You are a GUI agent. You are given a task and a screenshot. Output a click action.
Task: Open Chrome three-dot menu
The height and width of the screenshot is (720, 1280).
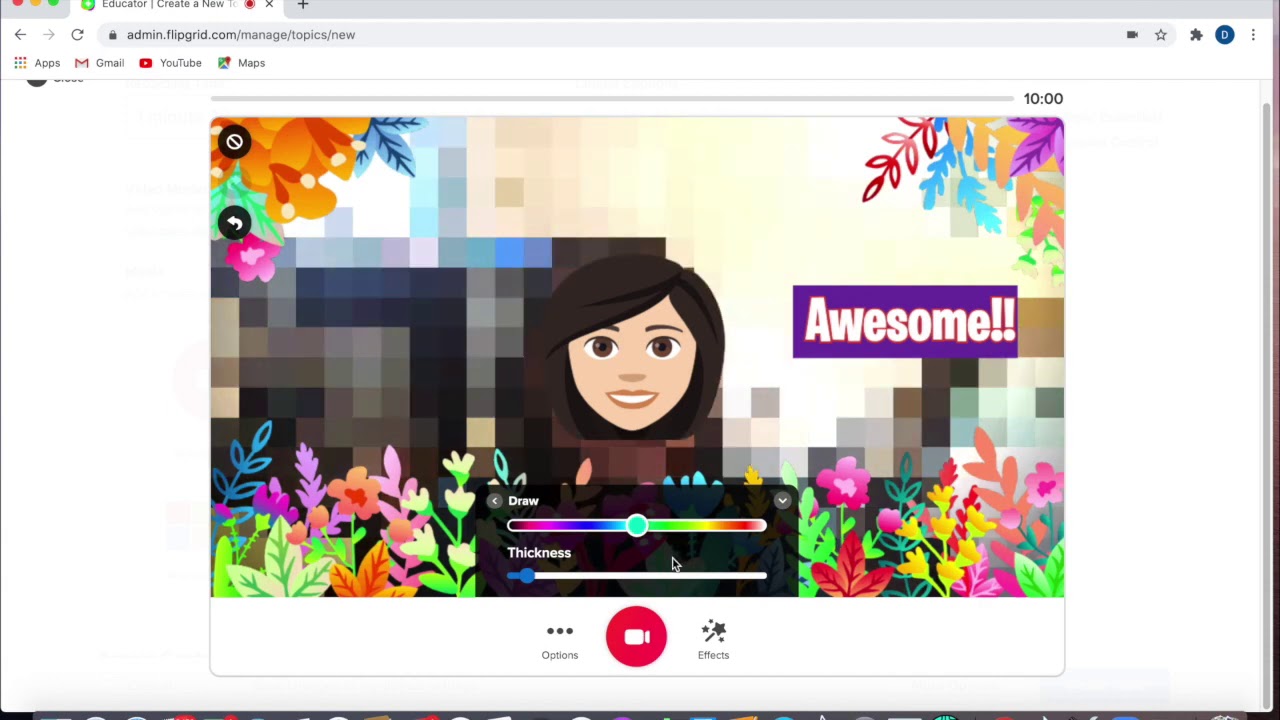[x=1253, y=35]
